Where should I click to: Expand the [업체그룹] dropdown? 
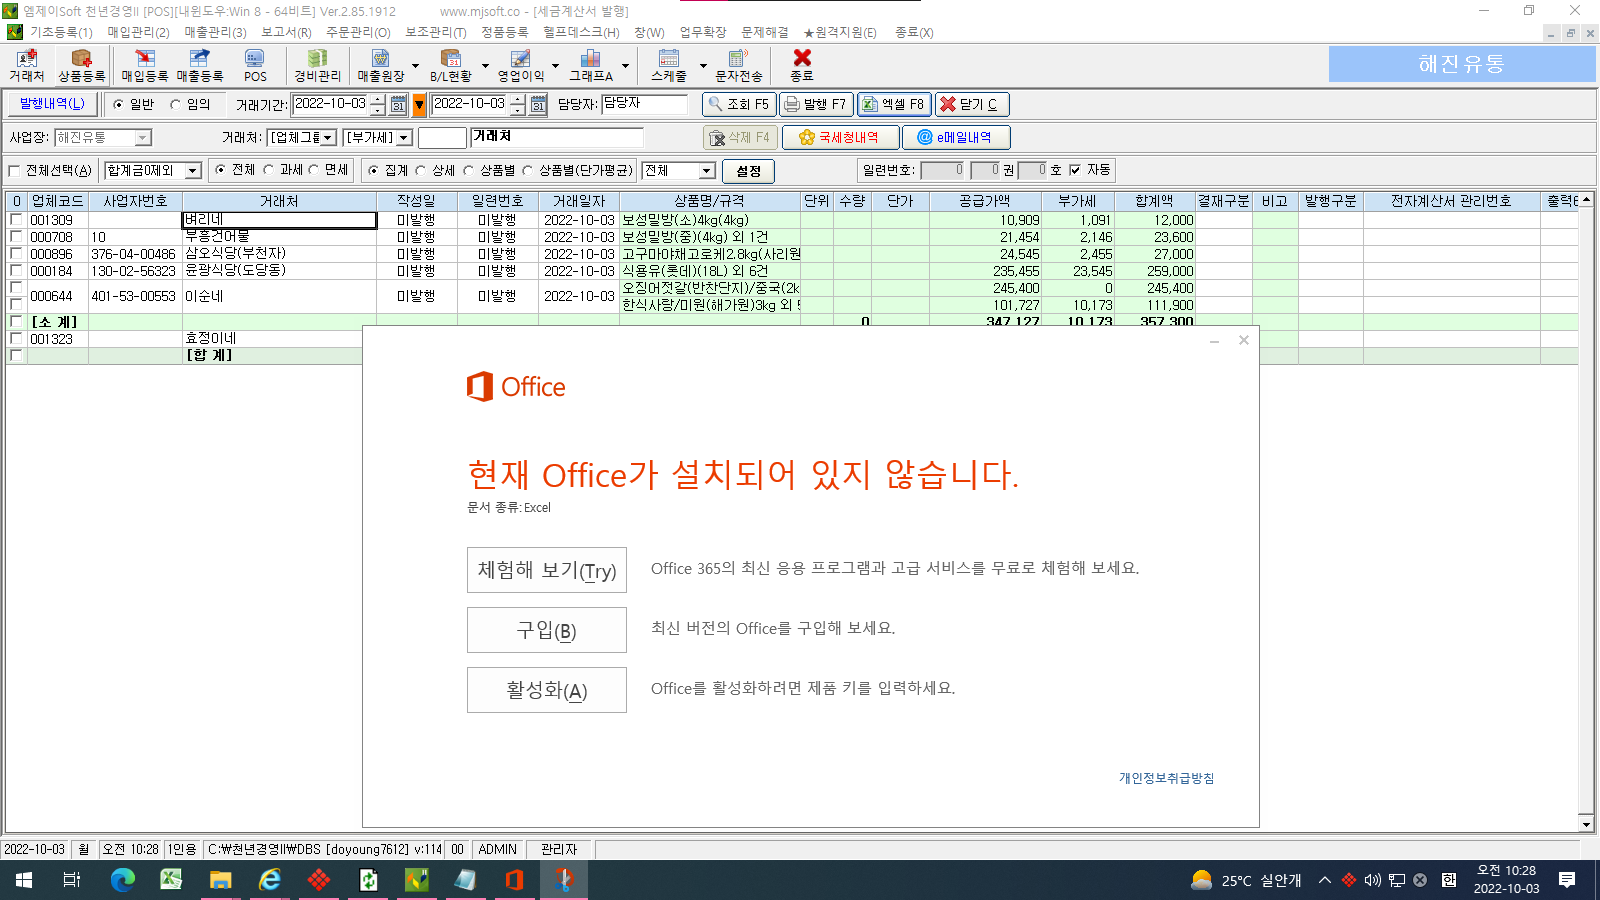click(x=328, y=138)
